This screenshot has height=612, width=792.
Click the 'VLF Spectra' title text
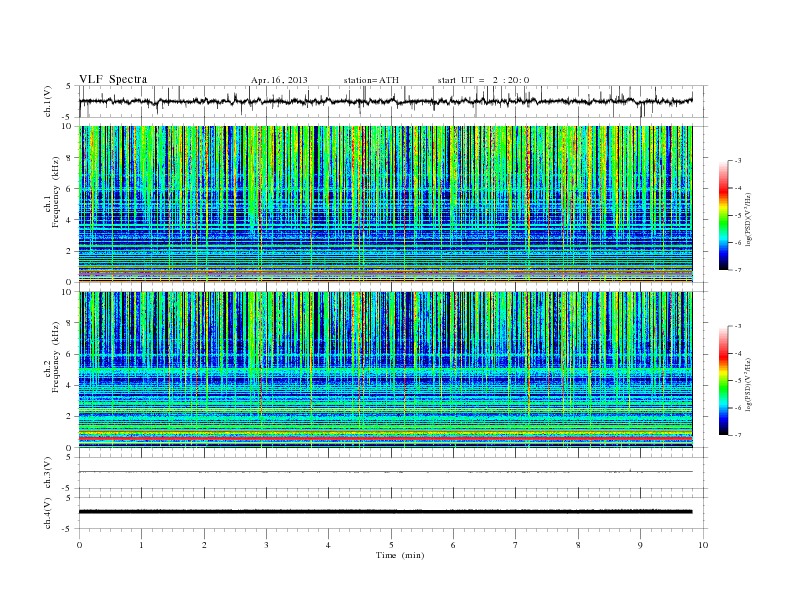(x=113, y=79)
